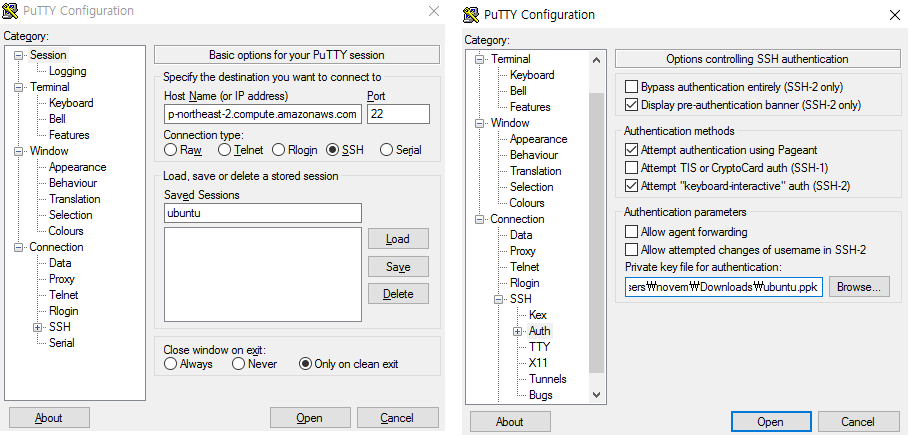Image resolution: width=909 pixels, height=435 pixels.
Task: Click Delete button for saved sessions
Action: [x=398, y=294]
